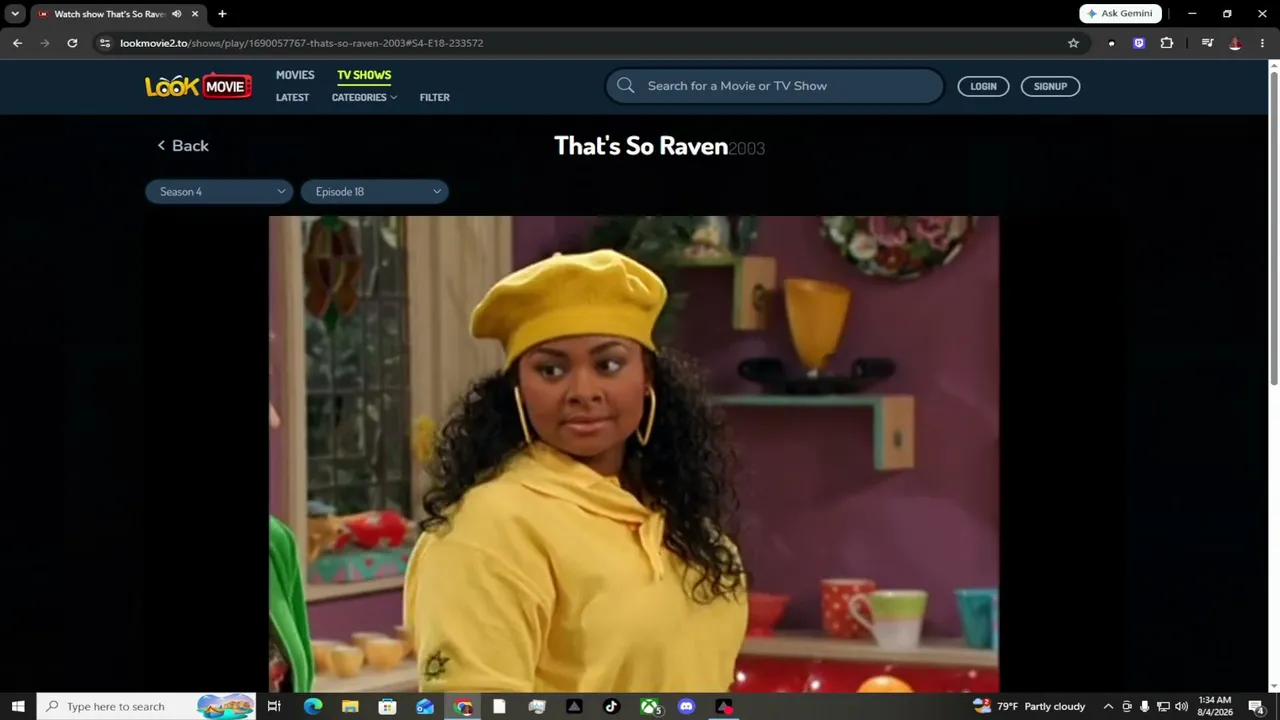This screenshot has width=1280, height=720.
Task: Bookmark this page with the star icon
Action: [x=1073, y=43]
